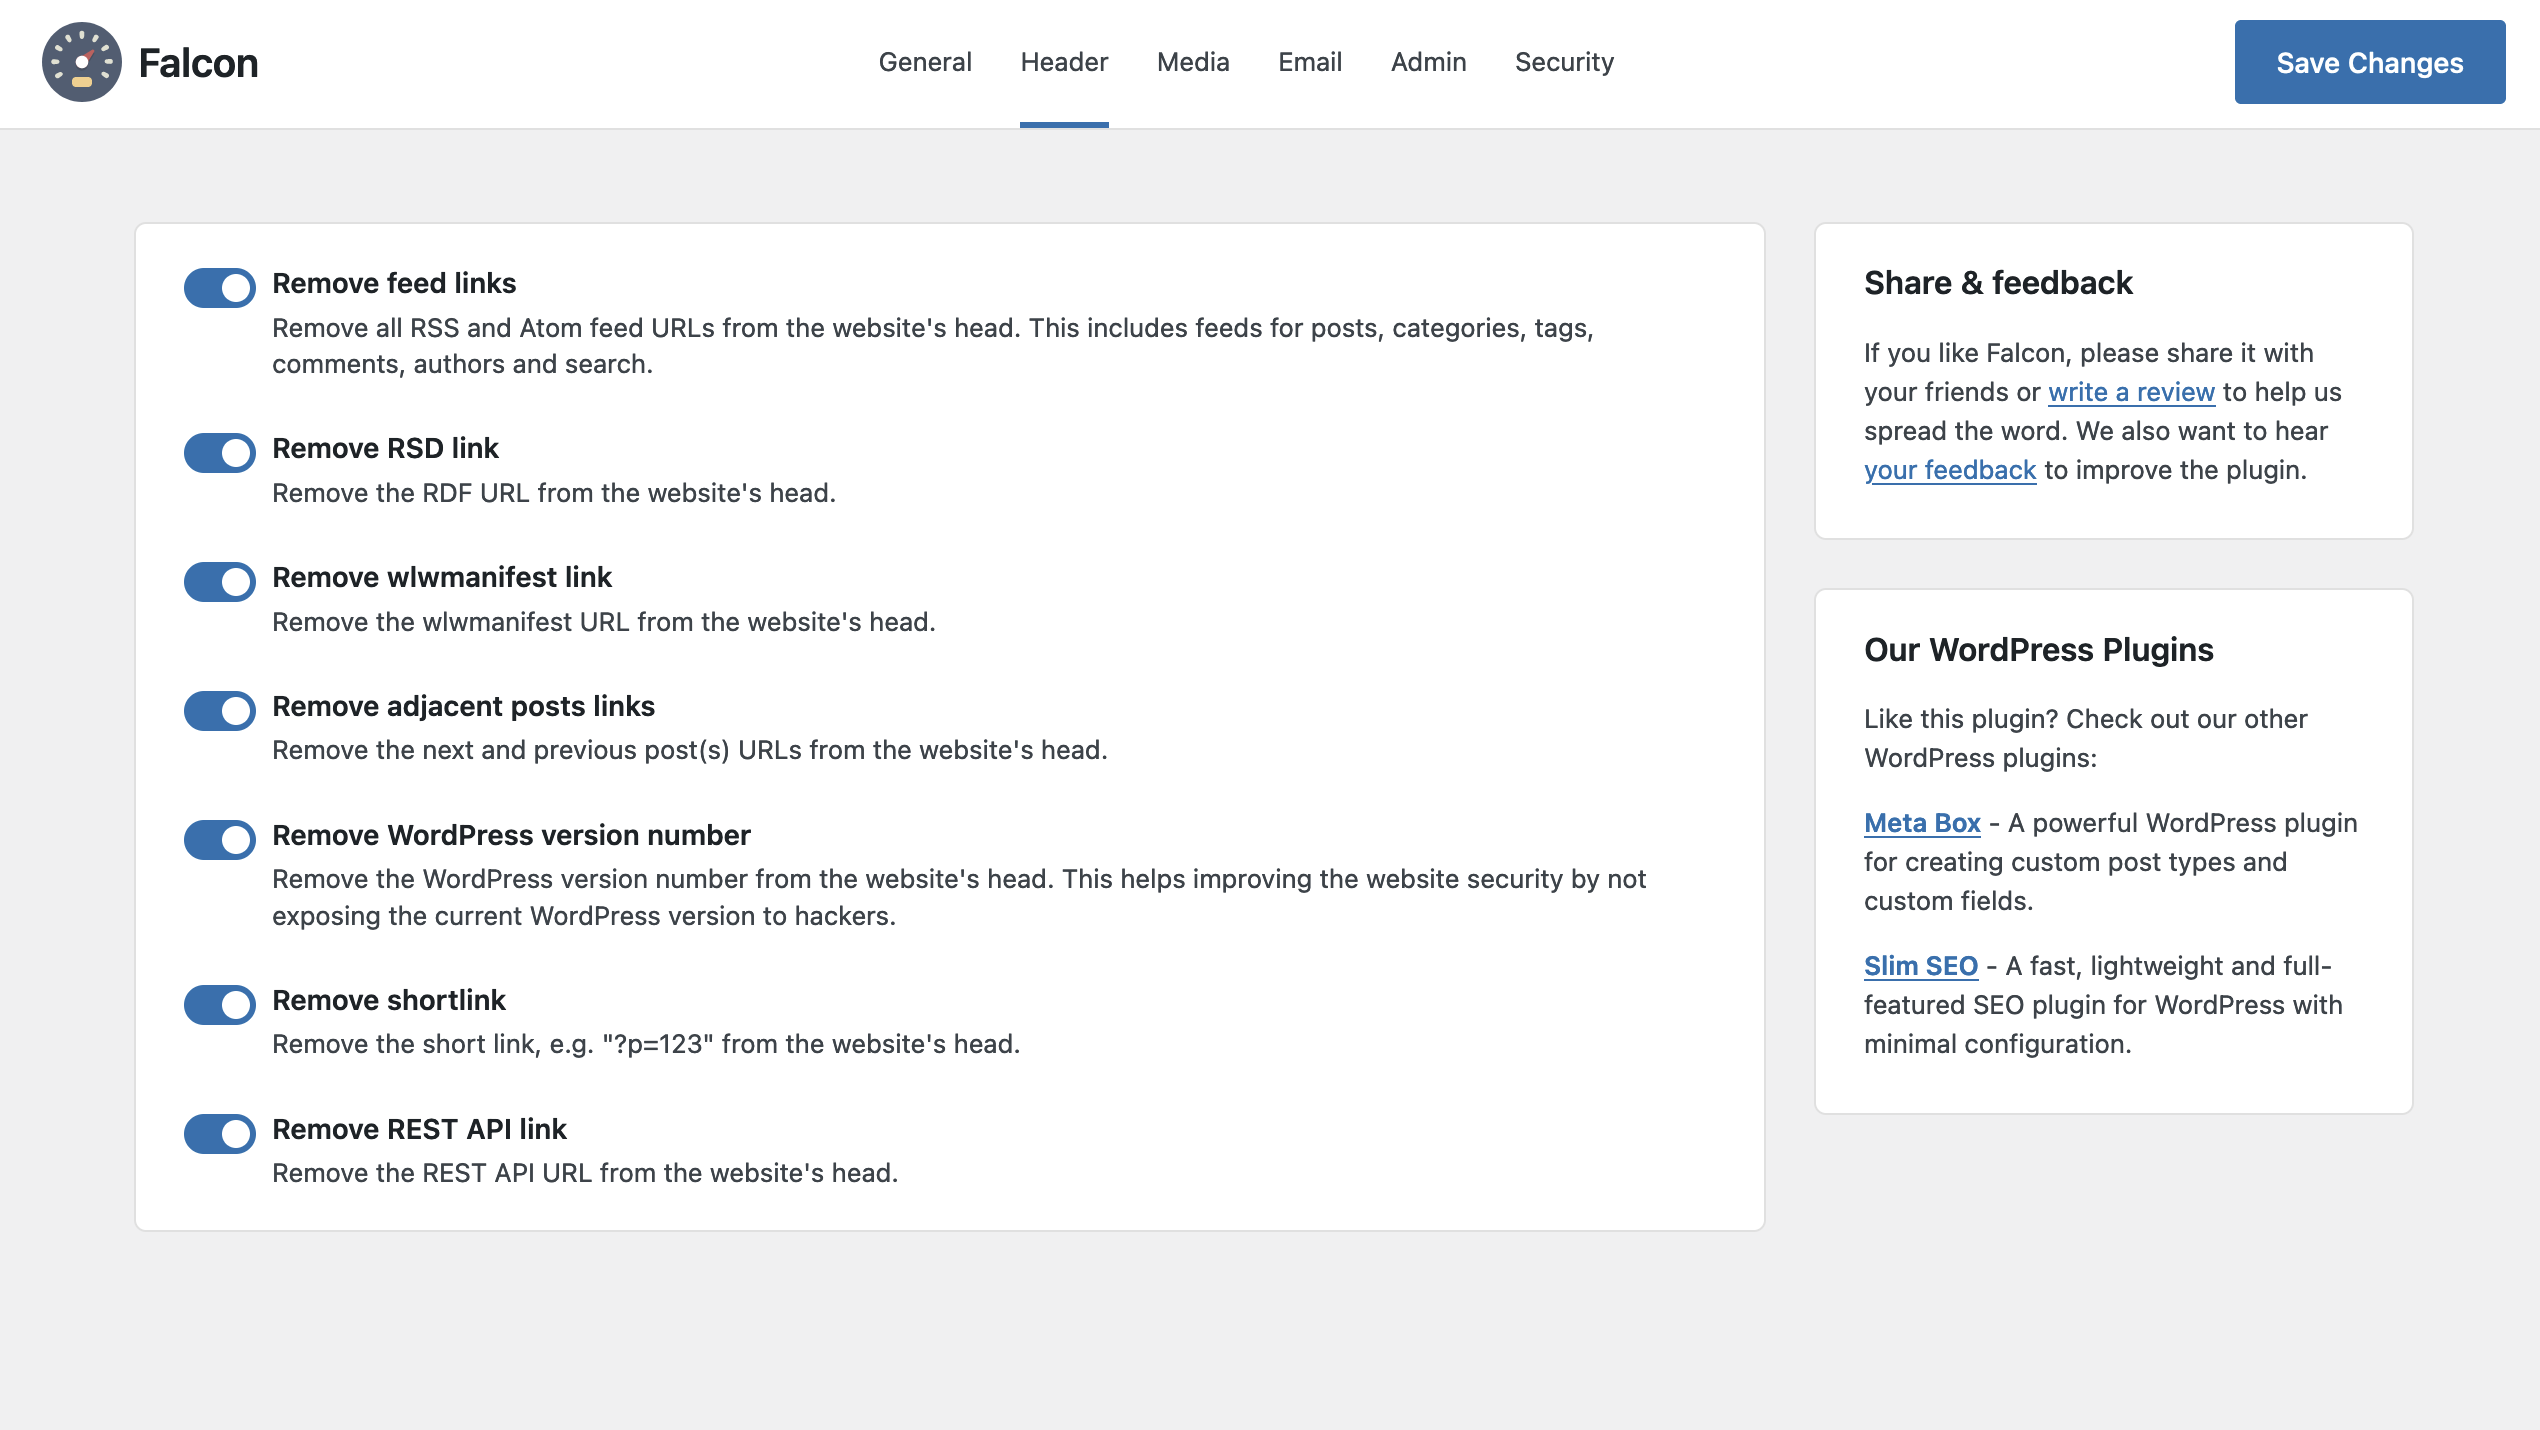Click the Falcon title text
The image size is (2540, 1430).
198,63
